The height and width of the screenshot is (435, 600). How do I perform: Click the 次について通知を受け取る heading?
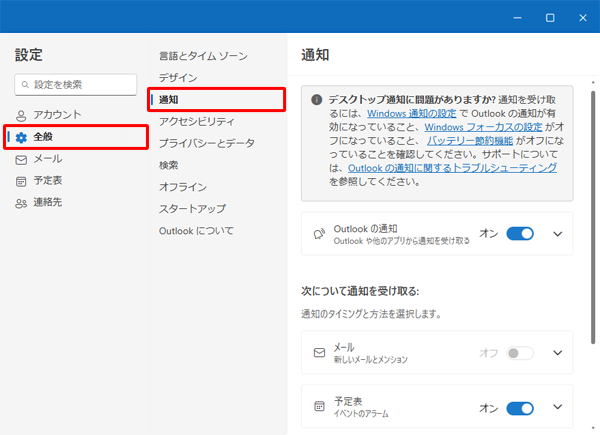tap(360, 292)
